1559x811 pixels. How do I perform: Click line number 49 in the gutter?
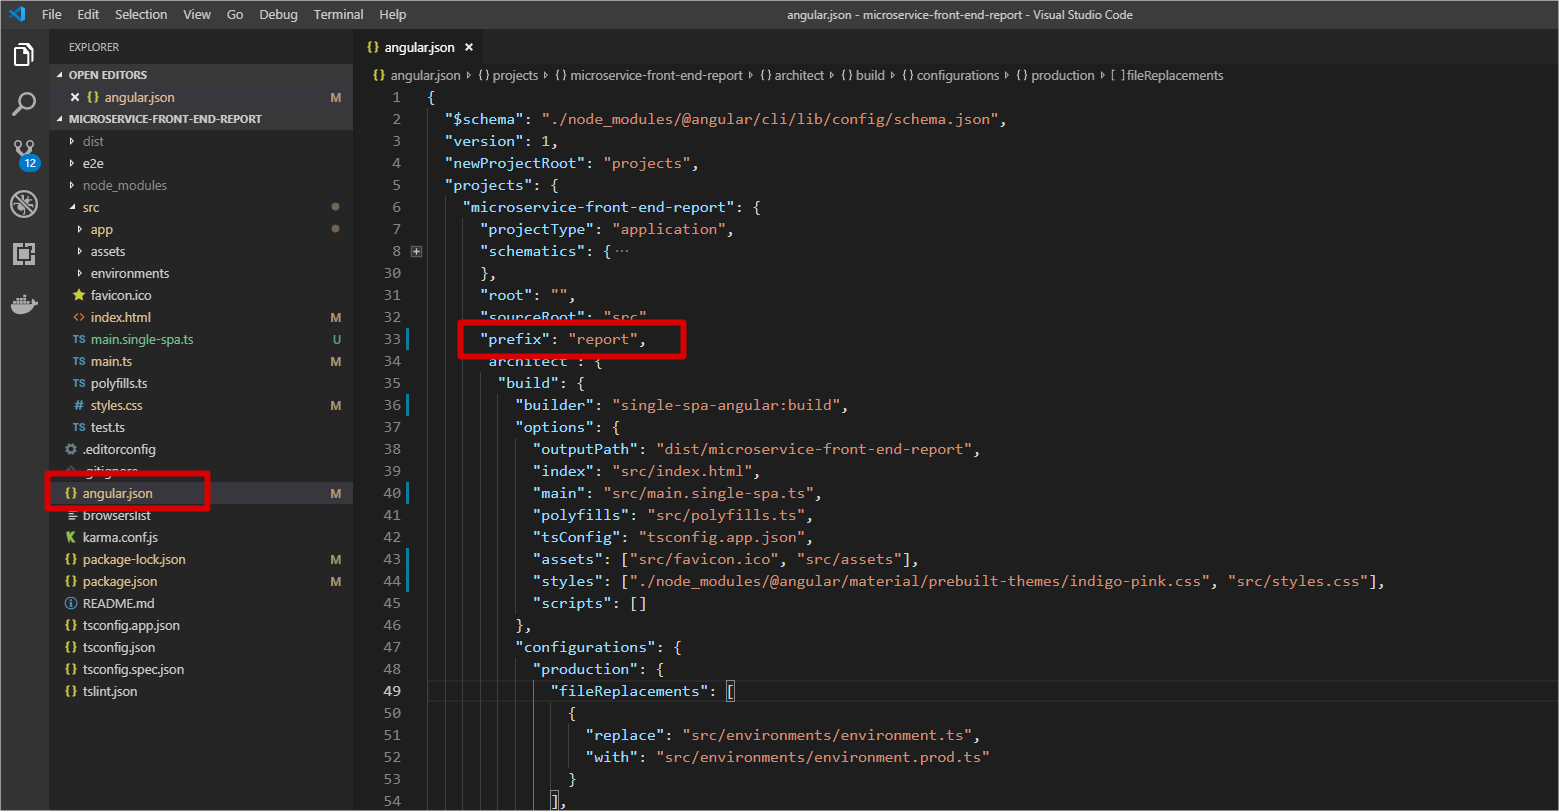[x=391, y=690]
